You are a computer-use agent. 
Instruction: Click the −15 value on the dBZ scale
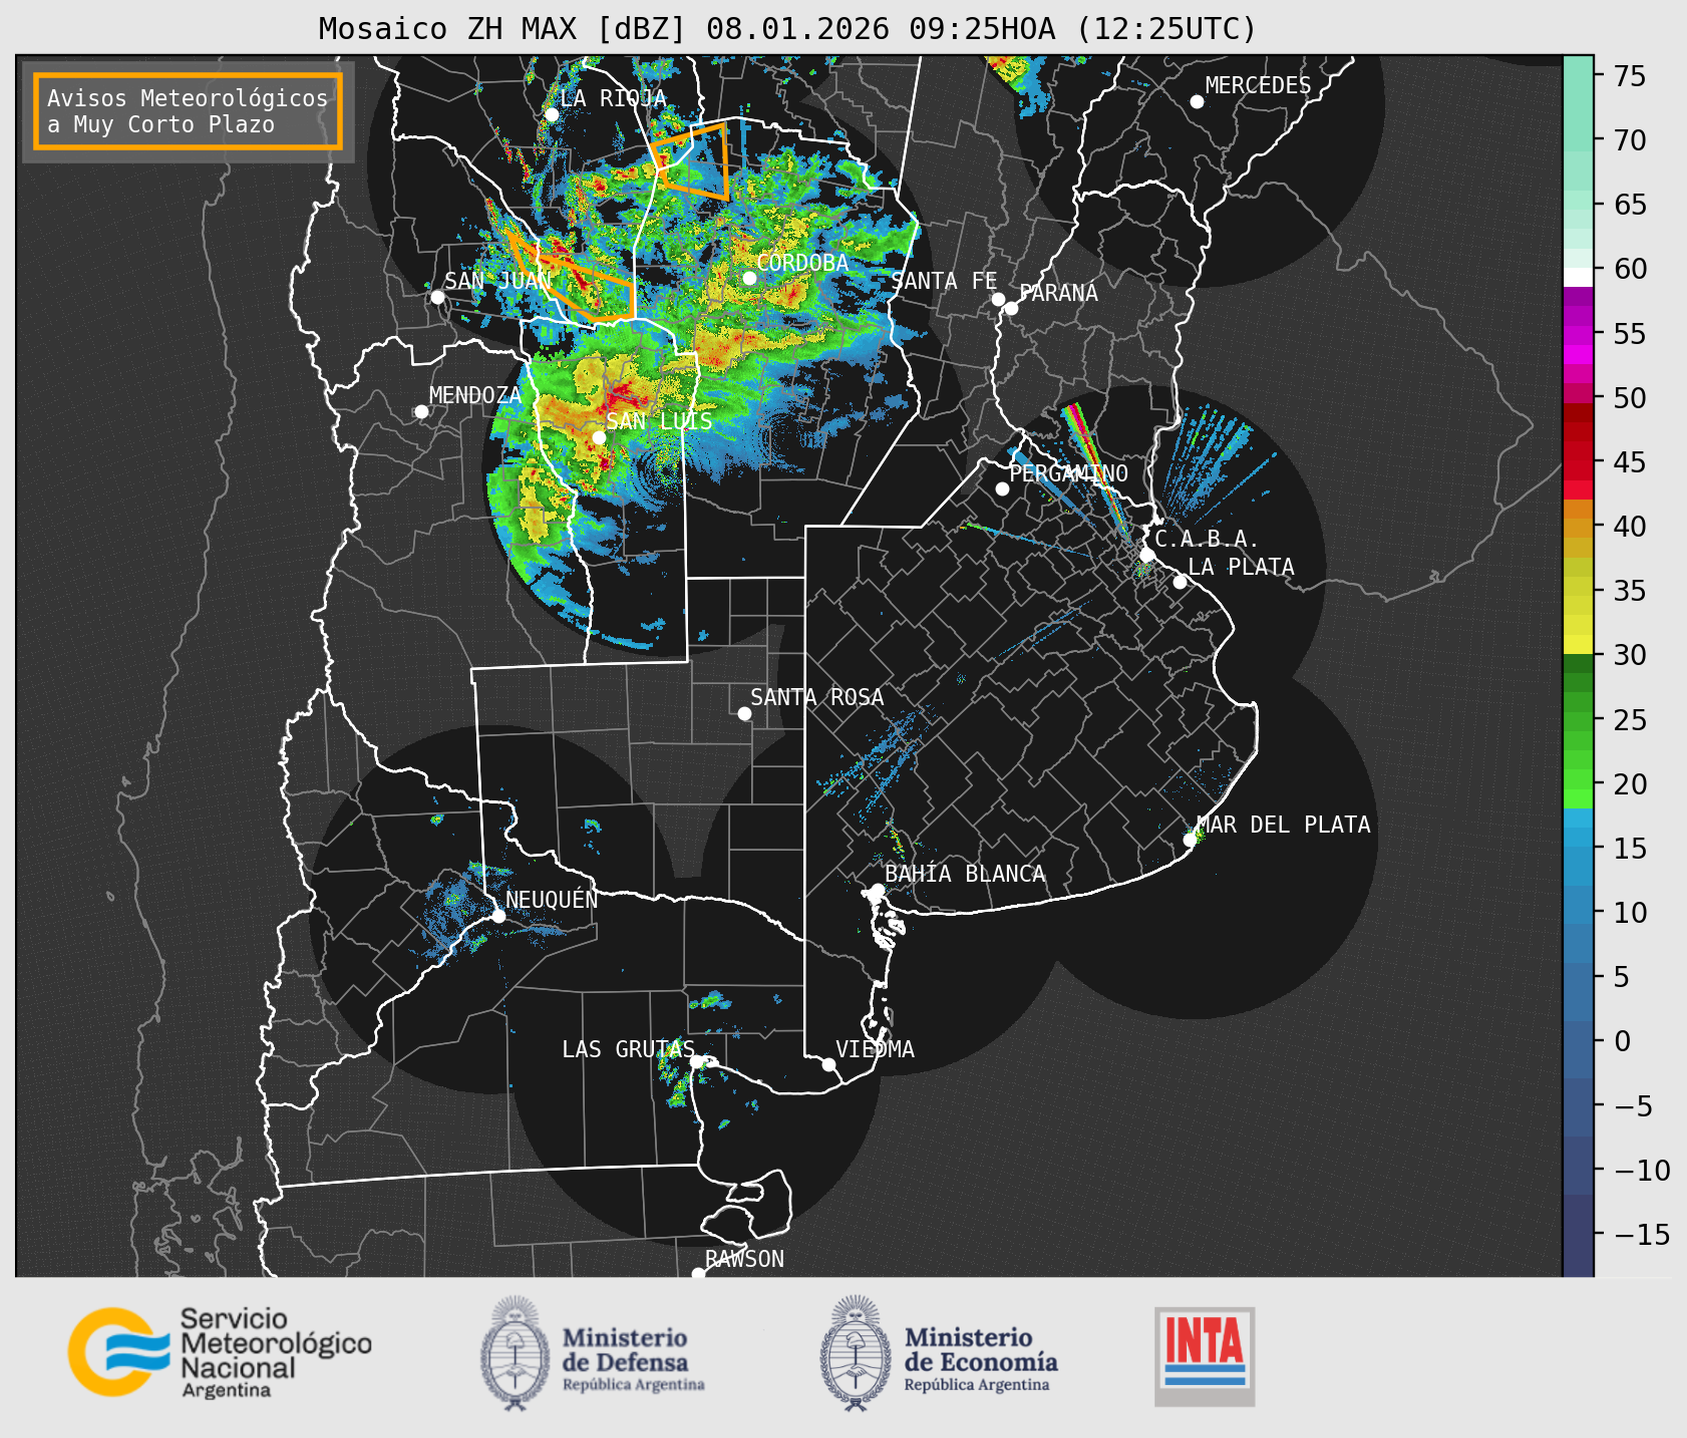coord(1641,1235)
